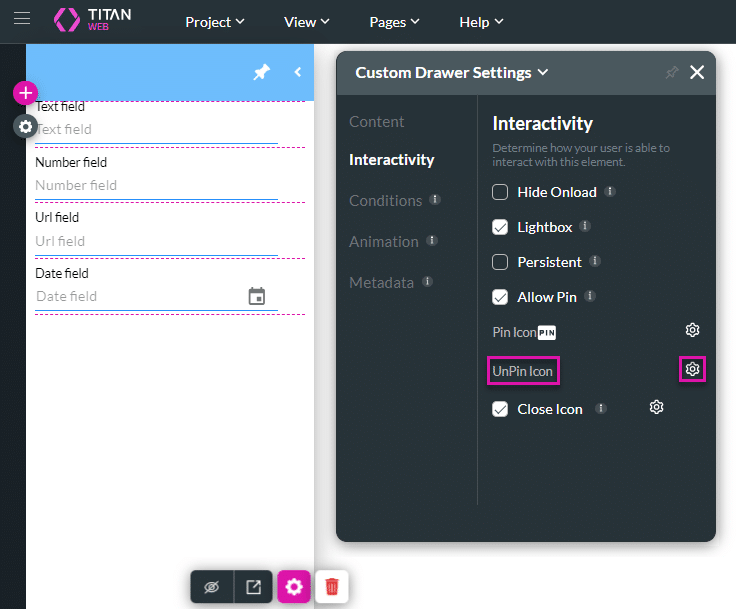Click the pin icon in drawer header
Viewport: 736px width, 609px height.
261,72
